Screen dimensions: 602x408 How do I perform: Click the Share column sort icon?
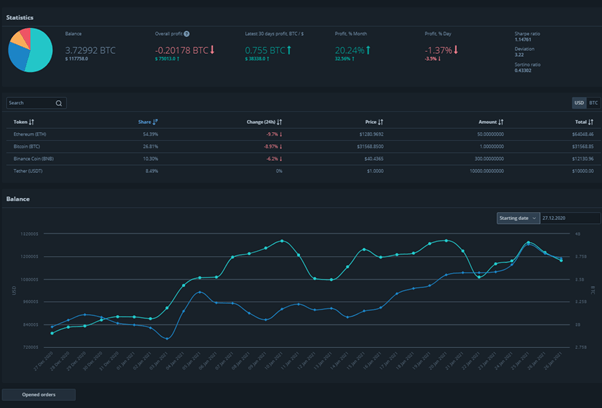coord(155,122)
